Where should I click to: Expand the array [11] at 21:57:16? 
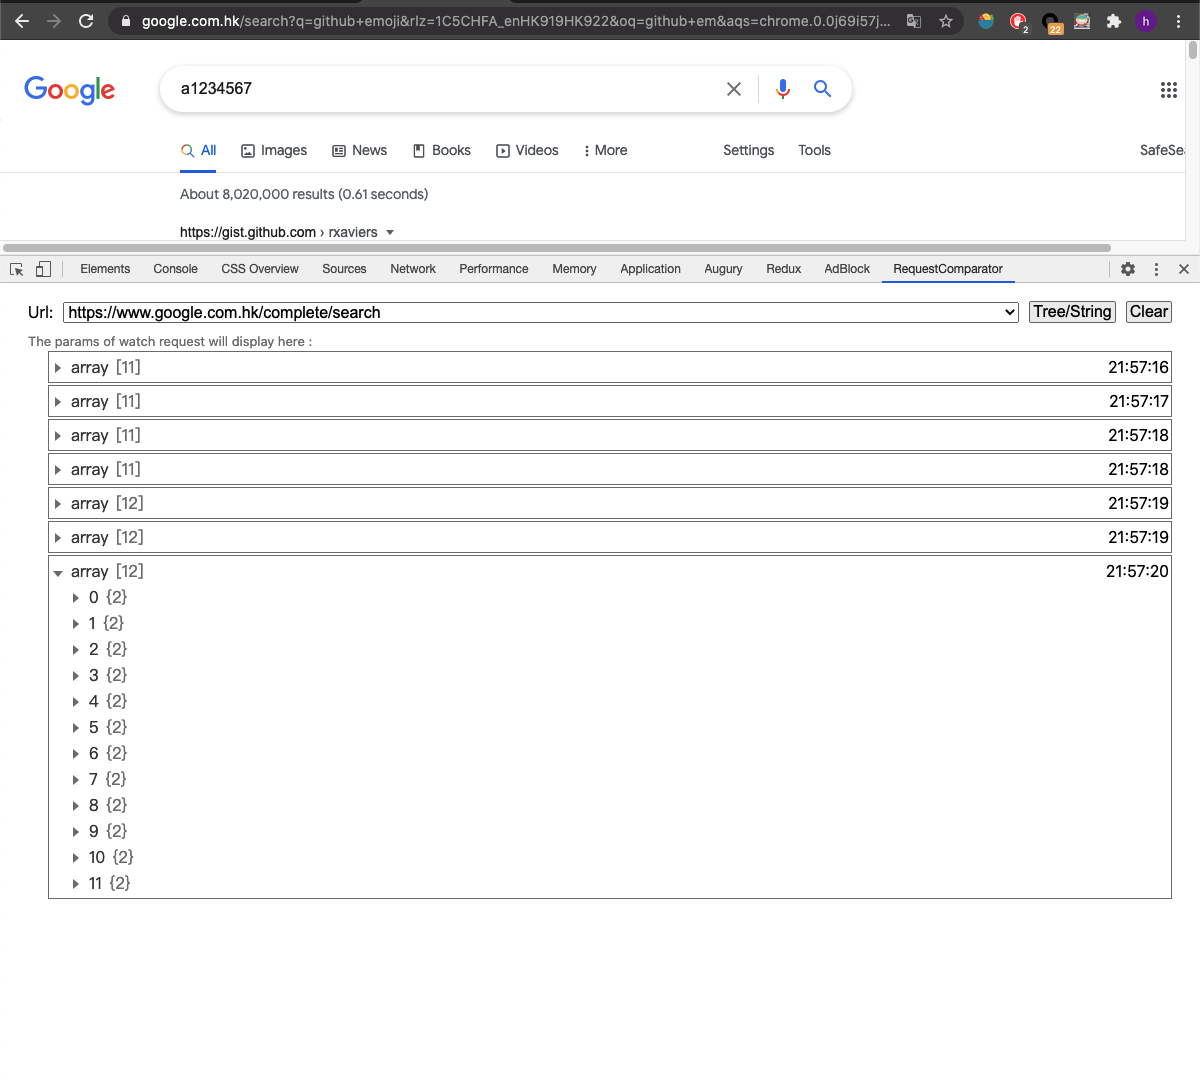(x=58, y=368)
